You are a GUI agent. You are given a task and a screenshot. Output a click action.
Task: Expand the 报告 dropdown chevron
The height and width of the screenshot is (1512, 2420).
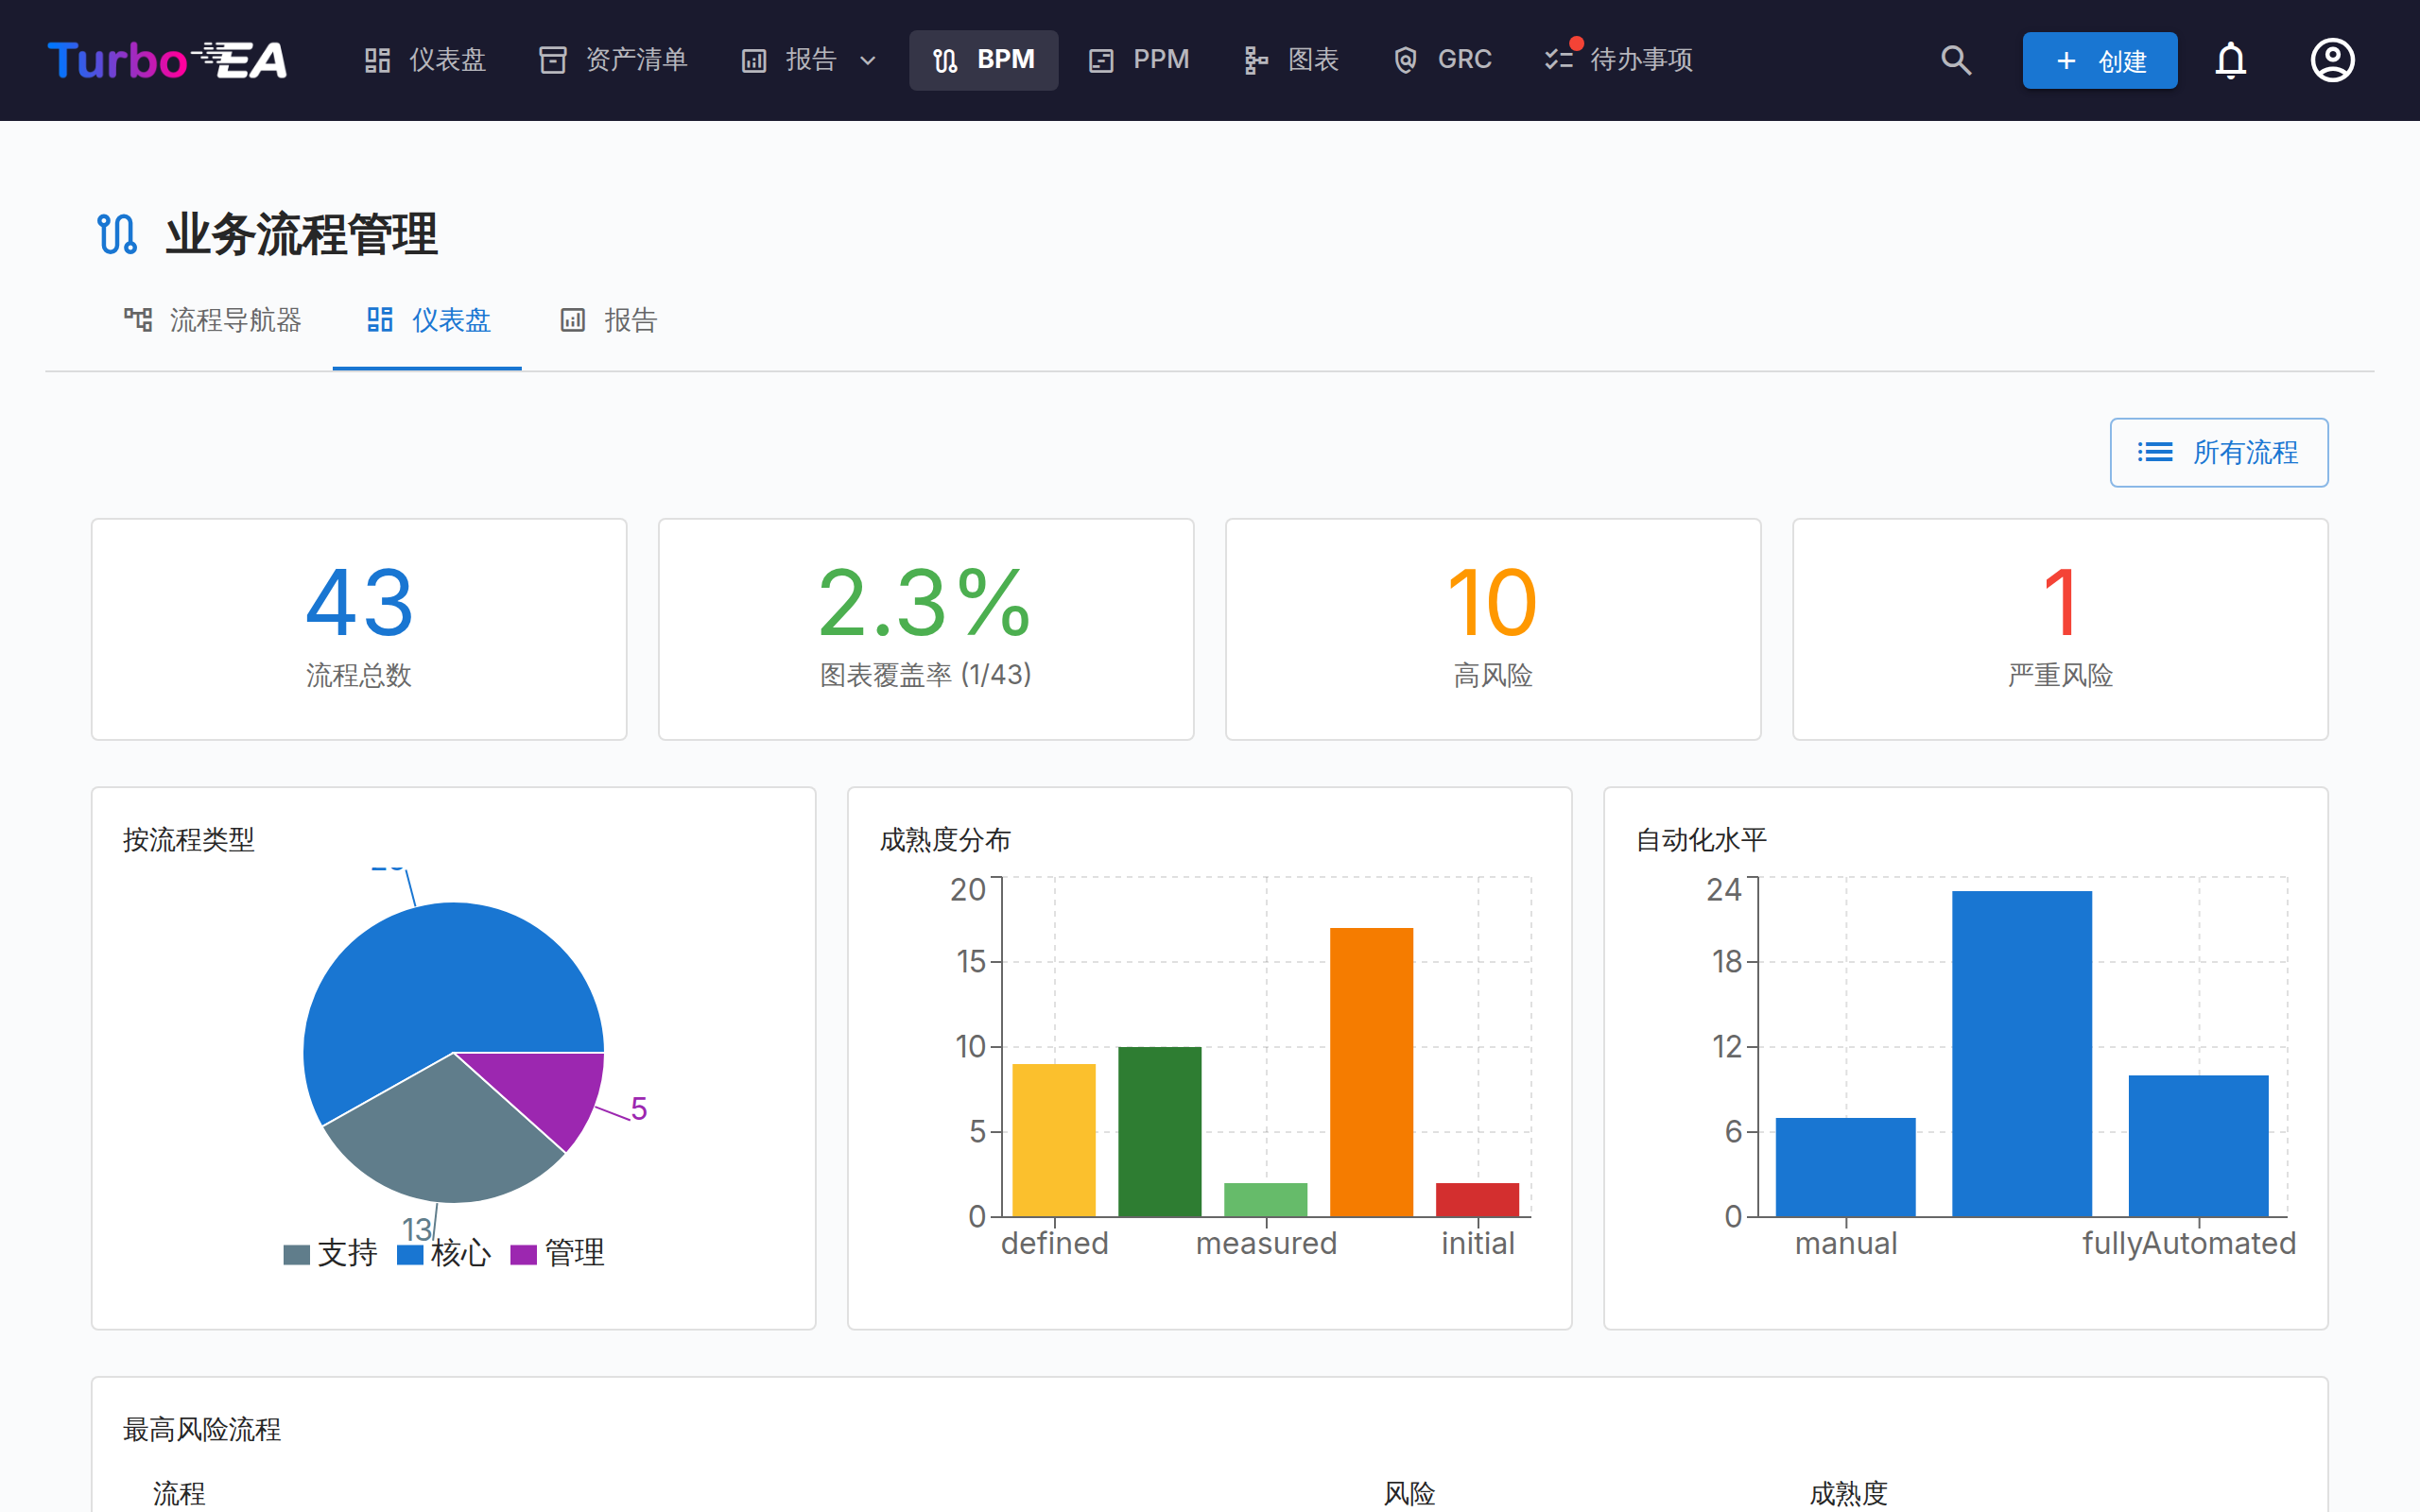pyautogui.click(x=868, y=61)
